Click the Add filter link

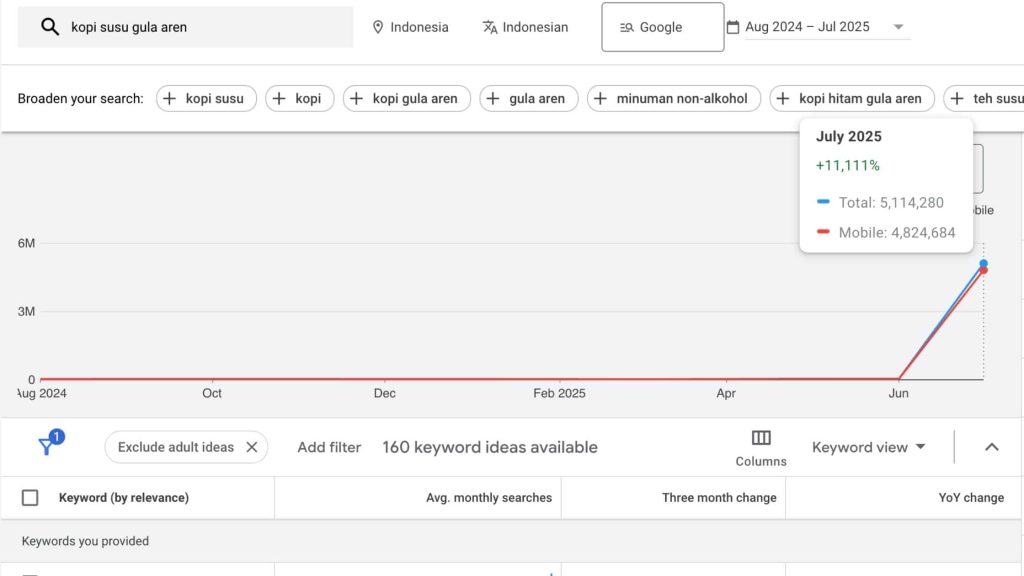[x=329, y=447]
